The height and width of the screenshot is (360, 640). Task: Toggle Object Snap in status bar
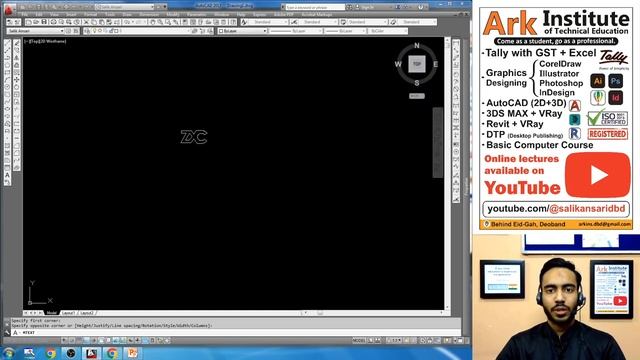(101, 340)
